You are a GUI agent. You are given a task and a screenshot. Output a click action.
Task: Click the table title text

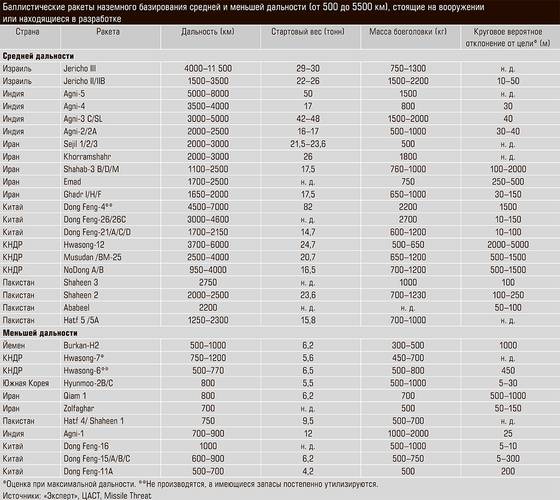point(243,12)
